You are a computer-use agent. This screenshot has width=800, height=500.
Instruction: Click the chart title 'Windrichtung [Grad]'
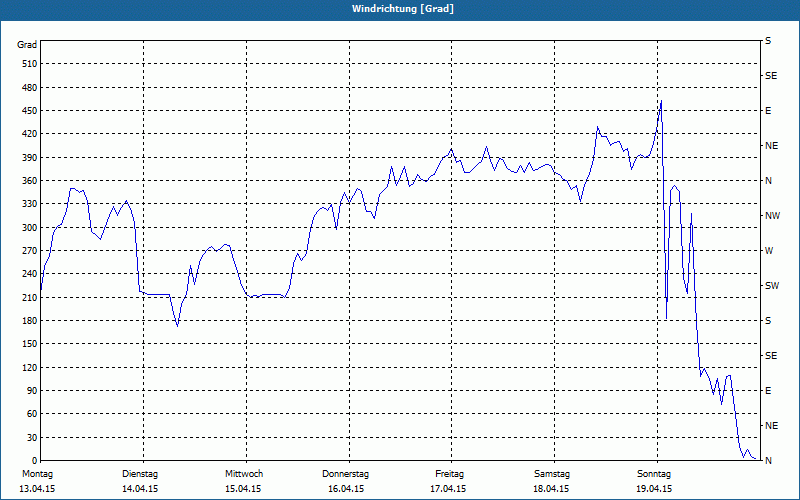(403, 9)
